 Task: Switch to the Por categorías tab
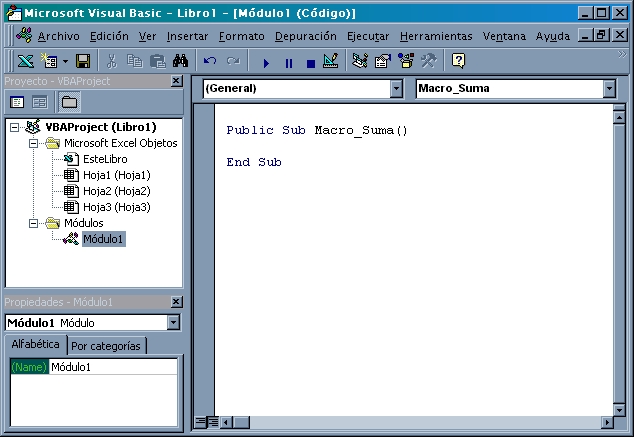tap(107, 346)
